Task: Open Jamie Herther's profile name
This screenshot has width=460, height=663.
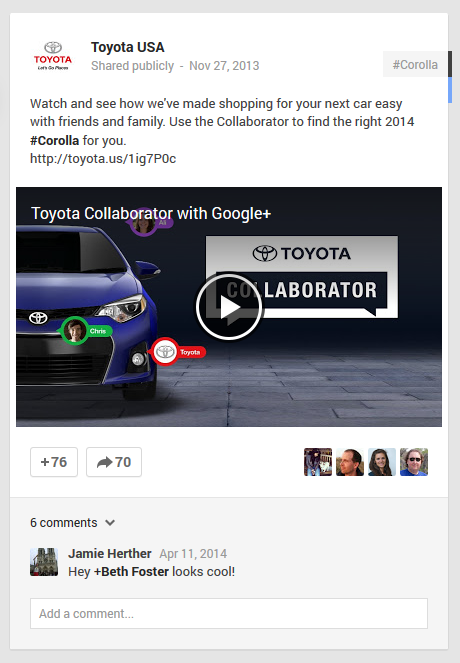Action: coord(110,553)
